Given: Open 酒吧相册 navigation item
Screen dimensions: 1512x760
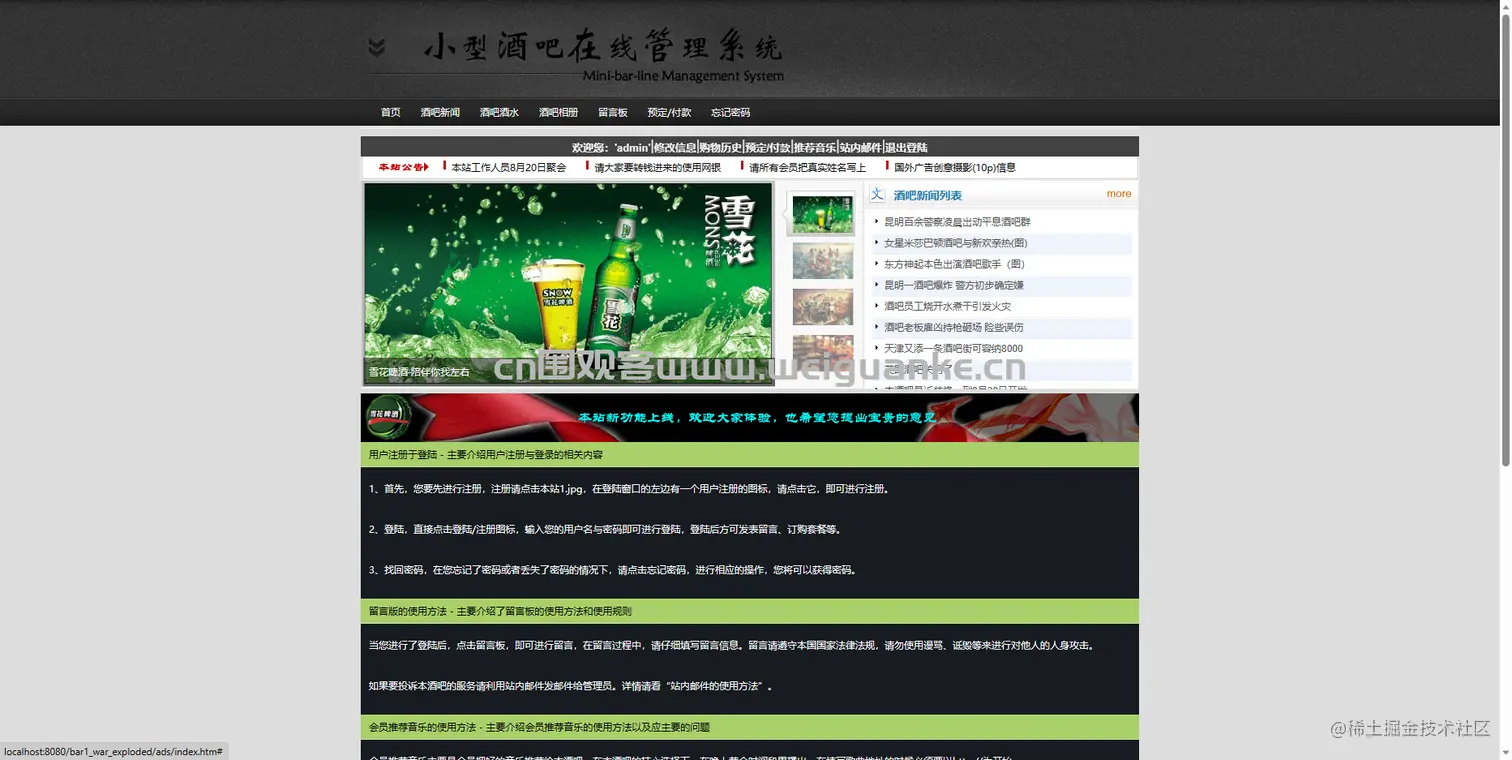Looking at the screenshot, I should pos(558,113).
